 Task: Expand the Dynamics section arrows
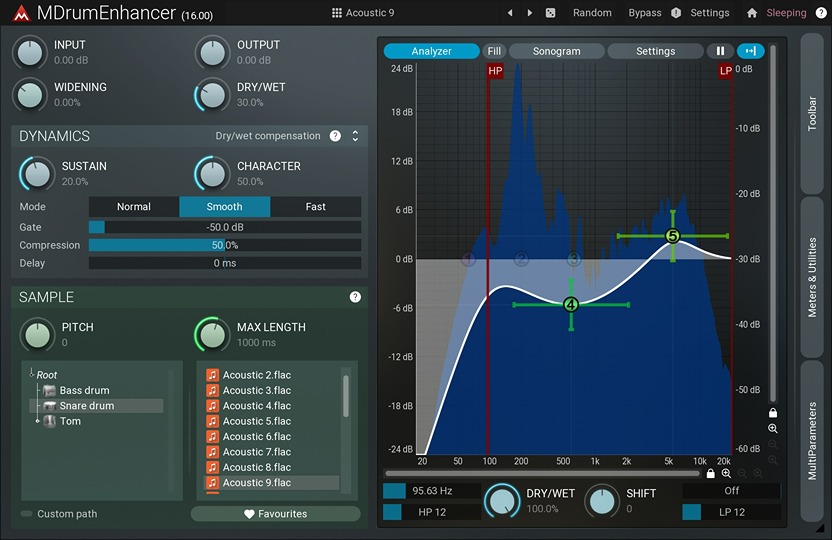[x=355, y=136]
